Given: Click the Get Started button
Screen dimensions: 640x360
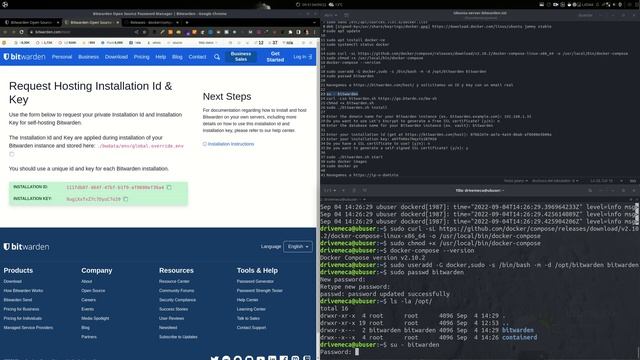Looking at the screenshot, I should tap(275, 57).
